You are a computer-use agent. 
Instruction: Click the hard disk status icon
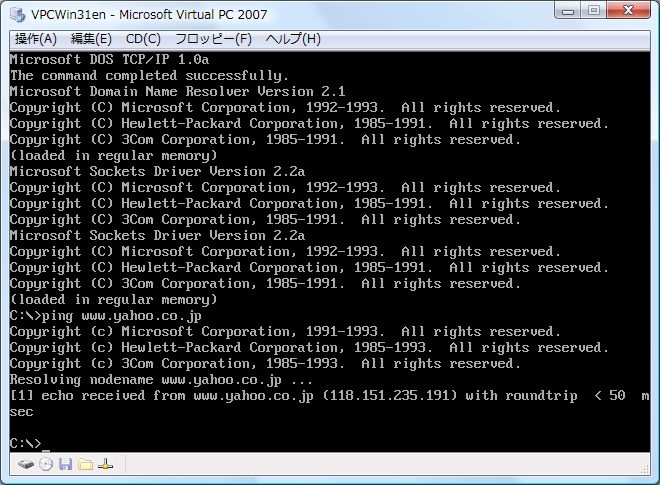pyautogui.click(x=26, y=465)
